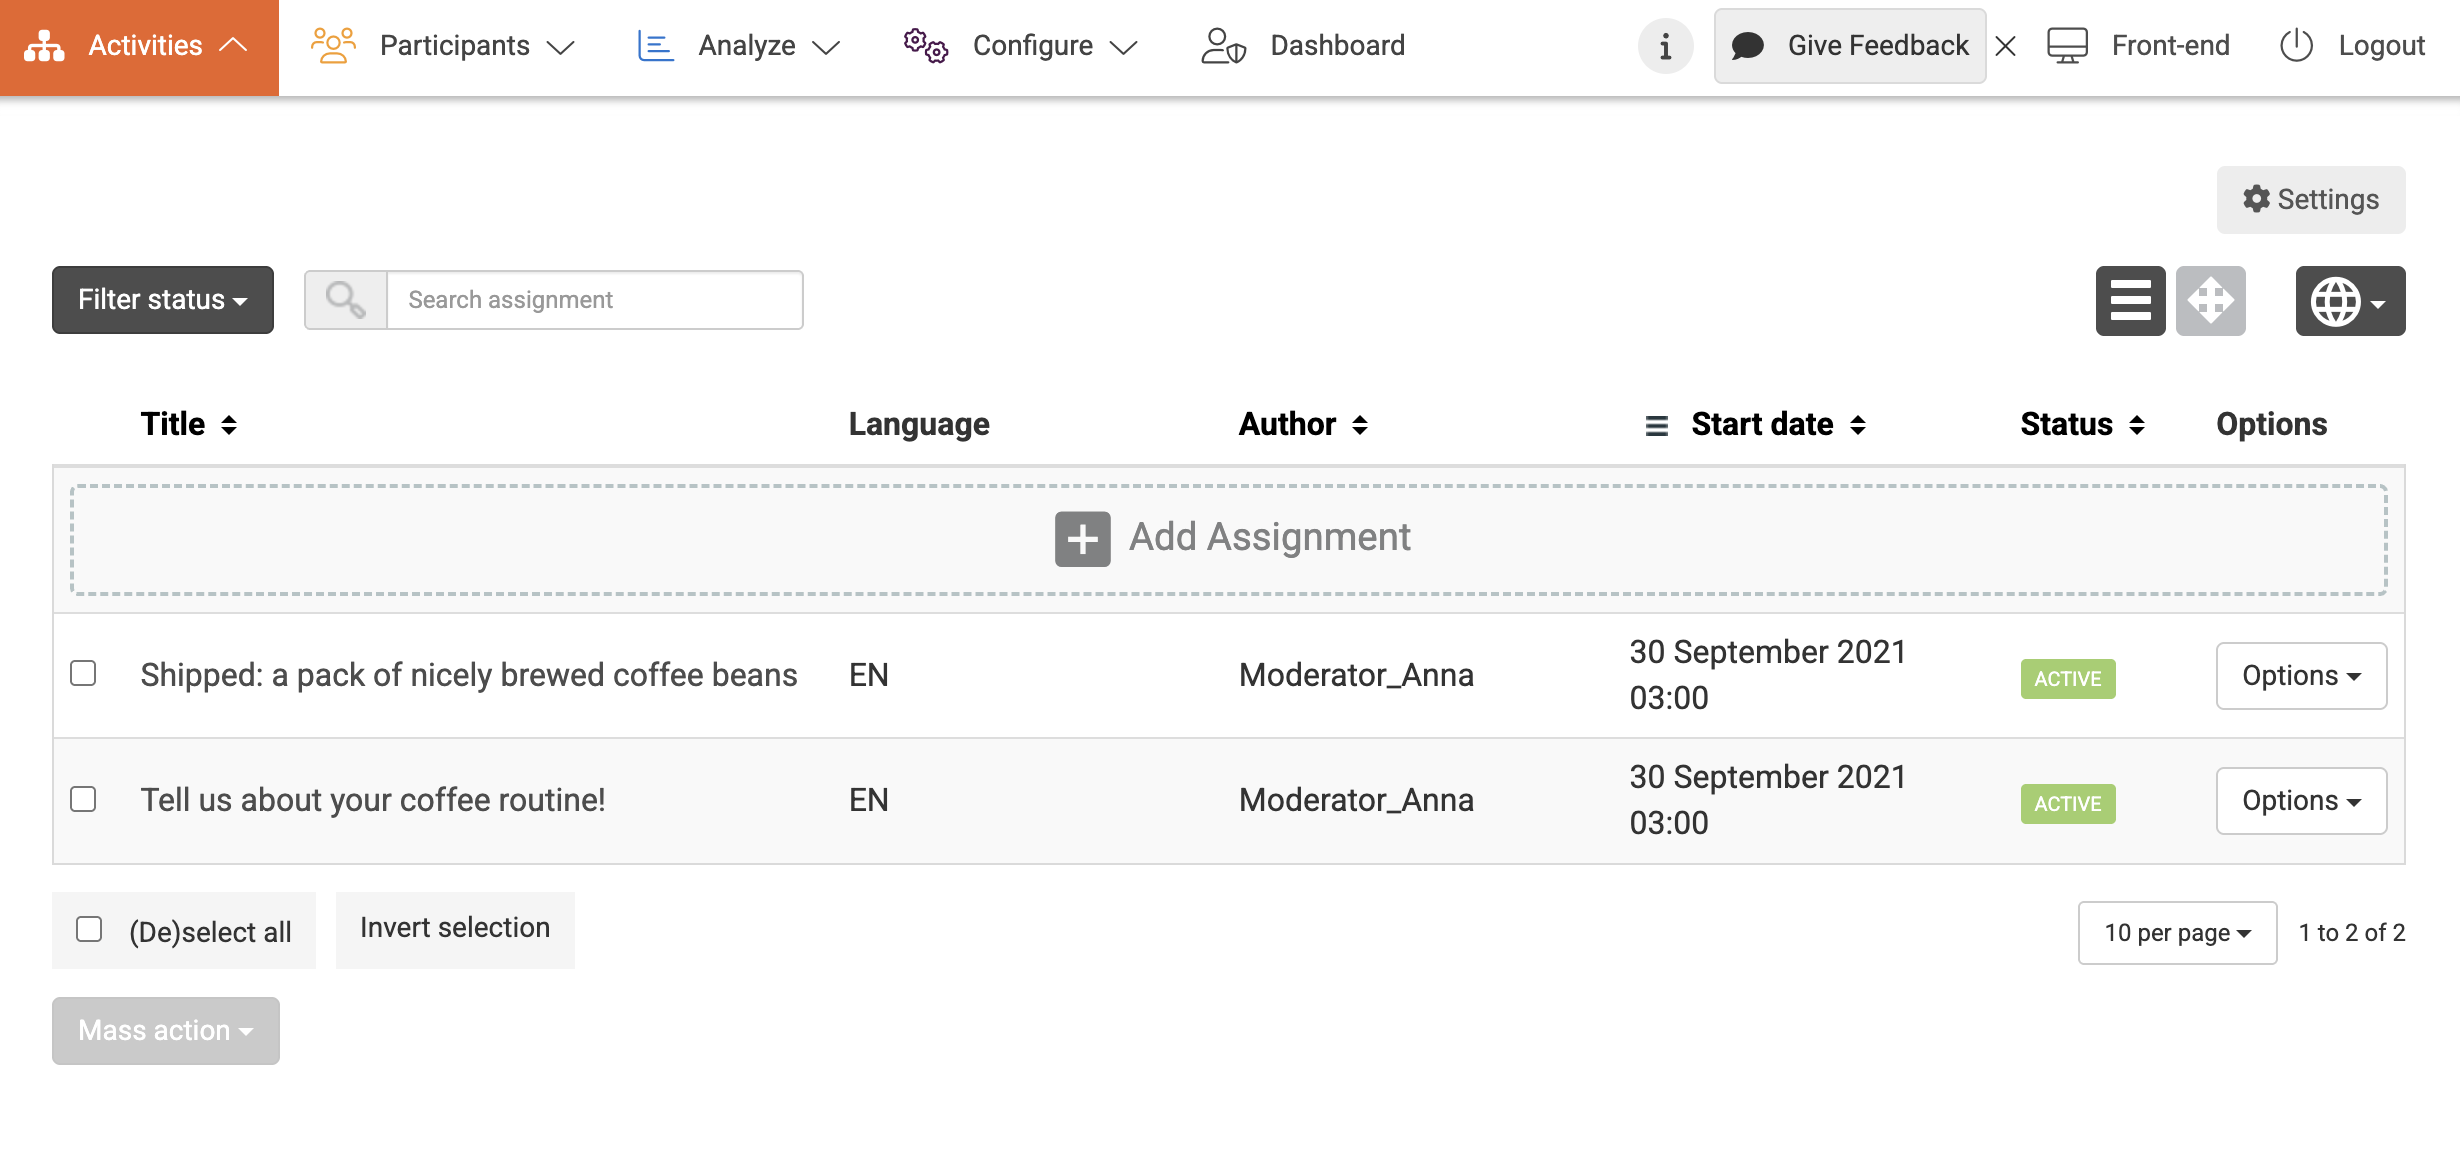The image size is (2460, 1168).
Task: Click the Settings button
Action: (2310, 200)
